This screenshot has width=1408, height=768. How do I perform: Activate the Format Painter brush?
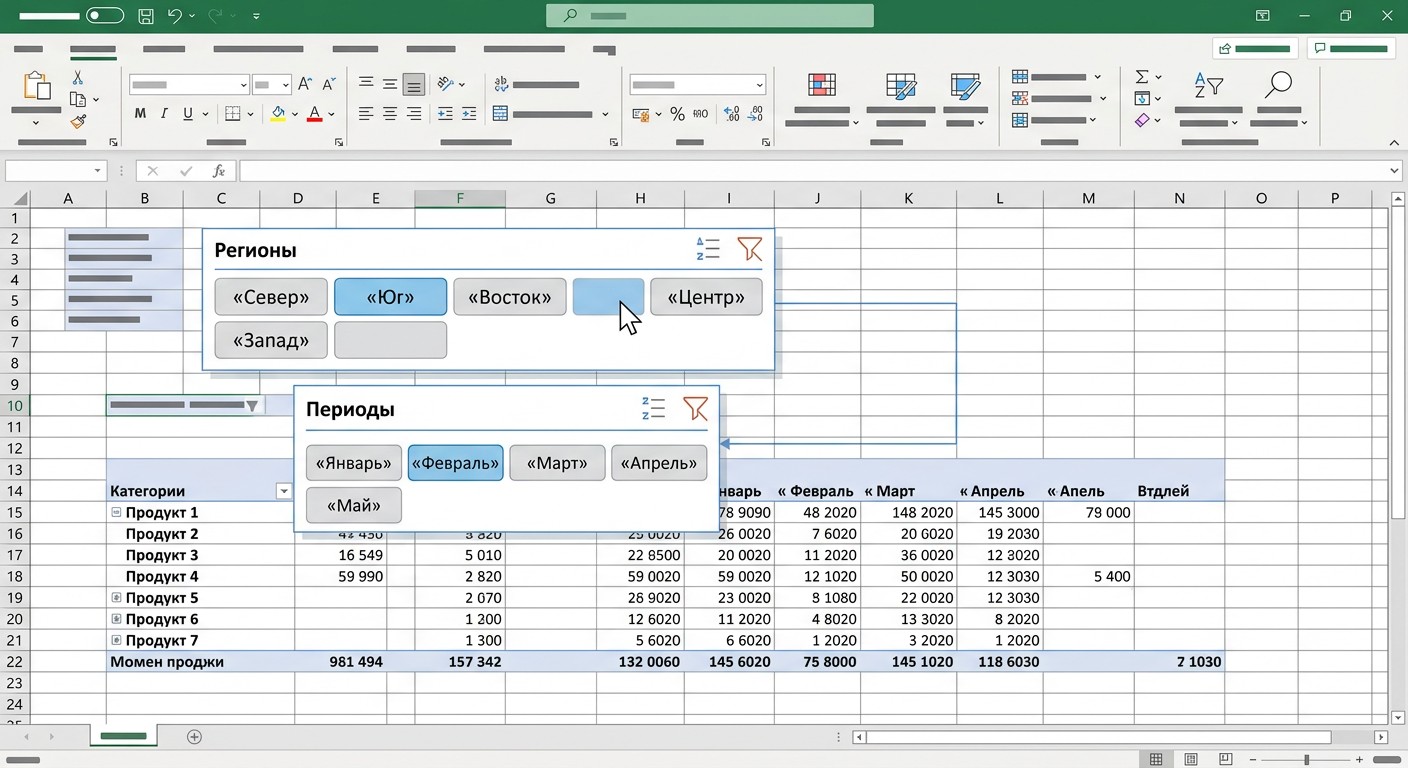(78, 121)
